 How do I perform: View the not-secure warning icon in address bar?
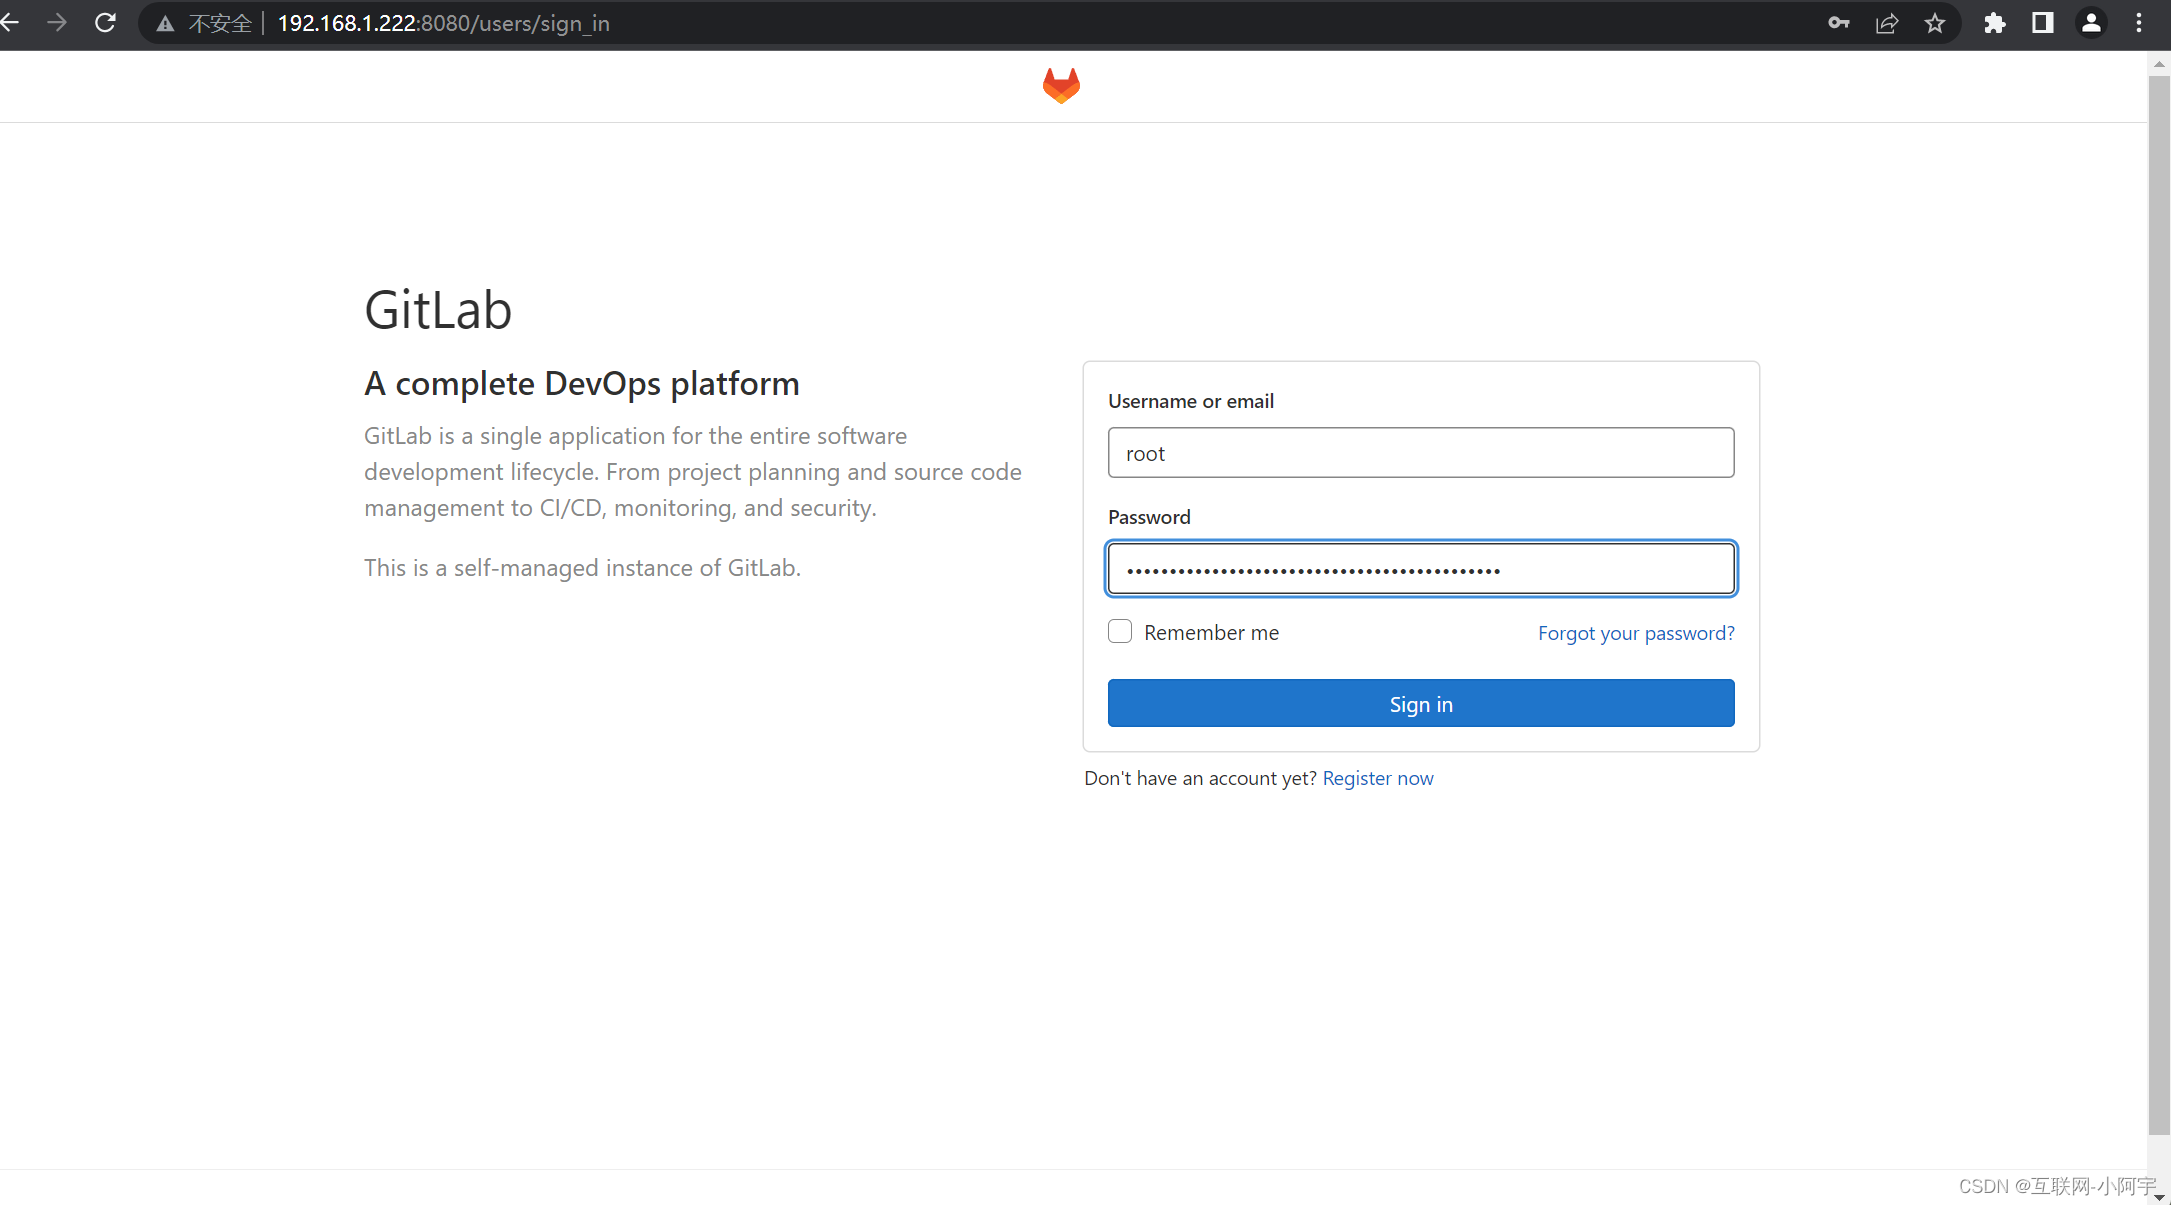165,24
